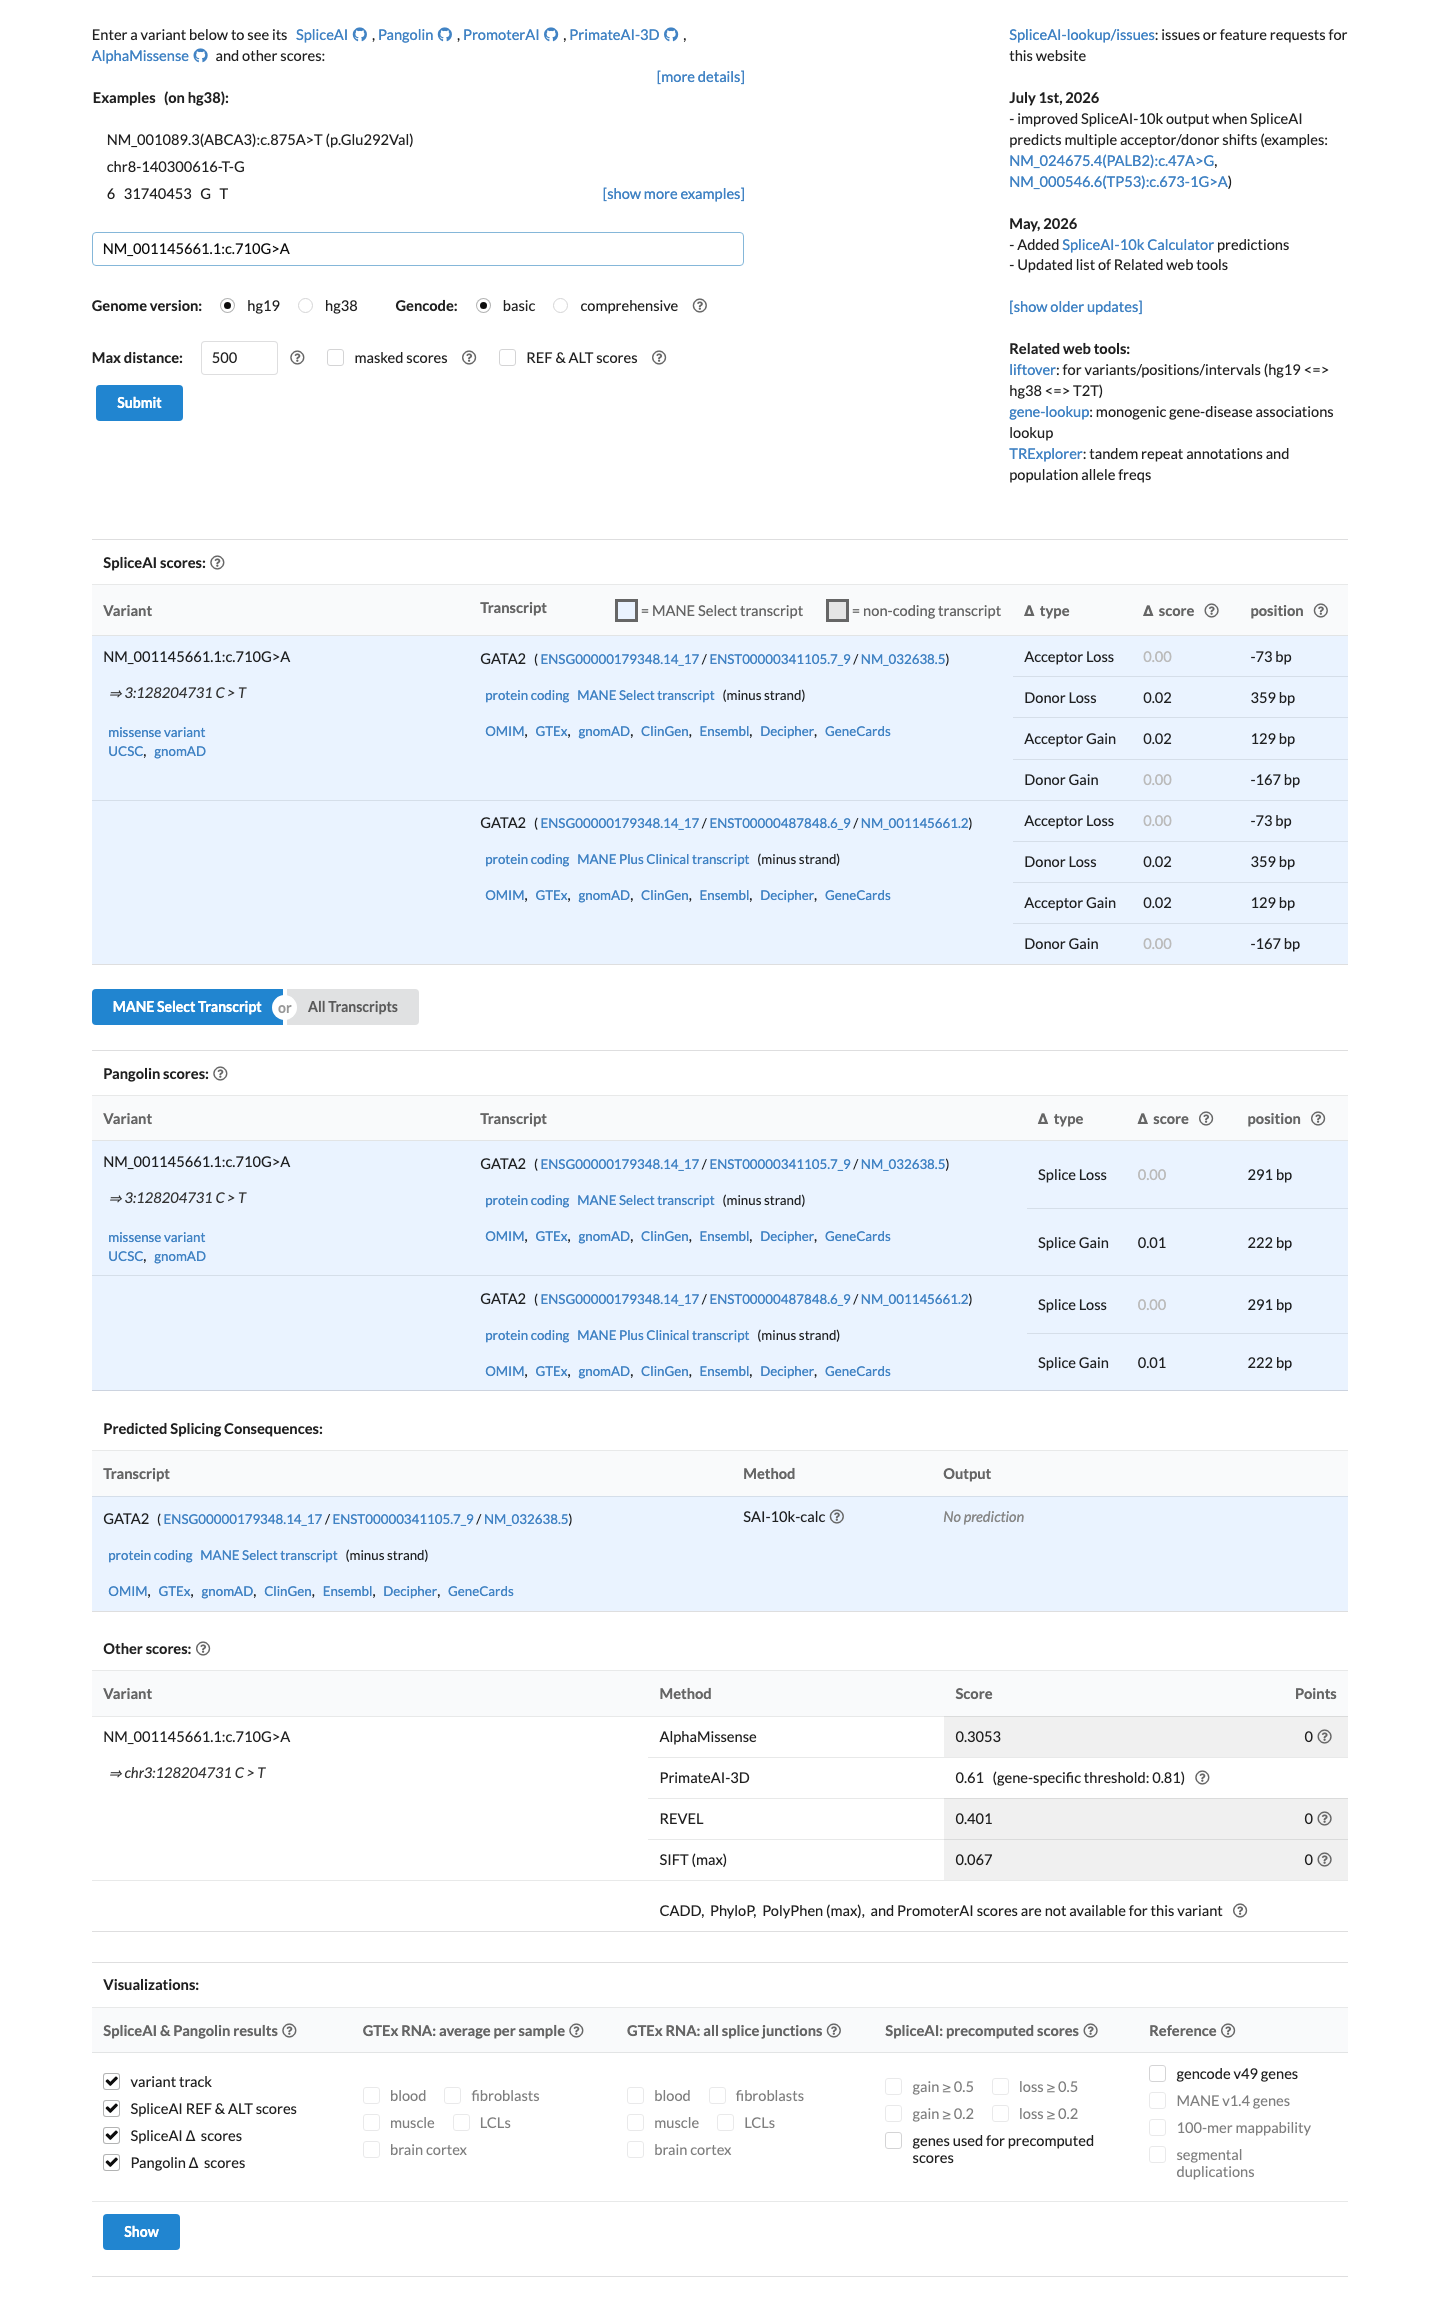Open PrimateAI-3D GitHub icon link
Screen dimensions: 1454x2306
point(671,35)
